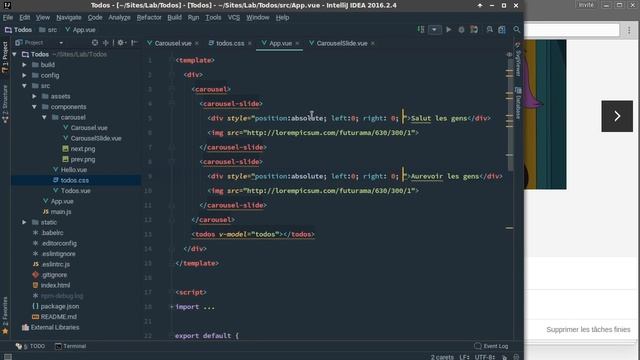Open the VCS menu

233,18
